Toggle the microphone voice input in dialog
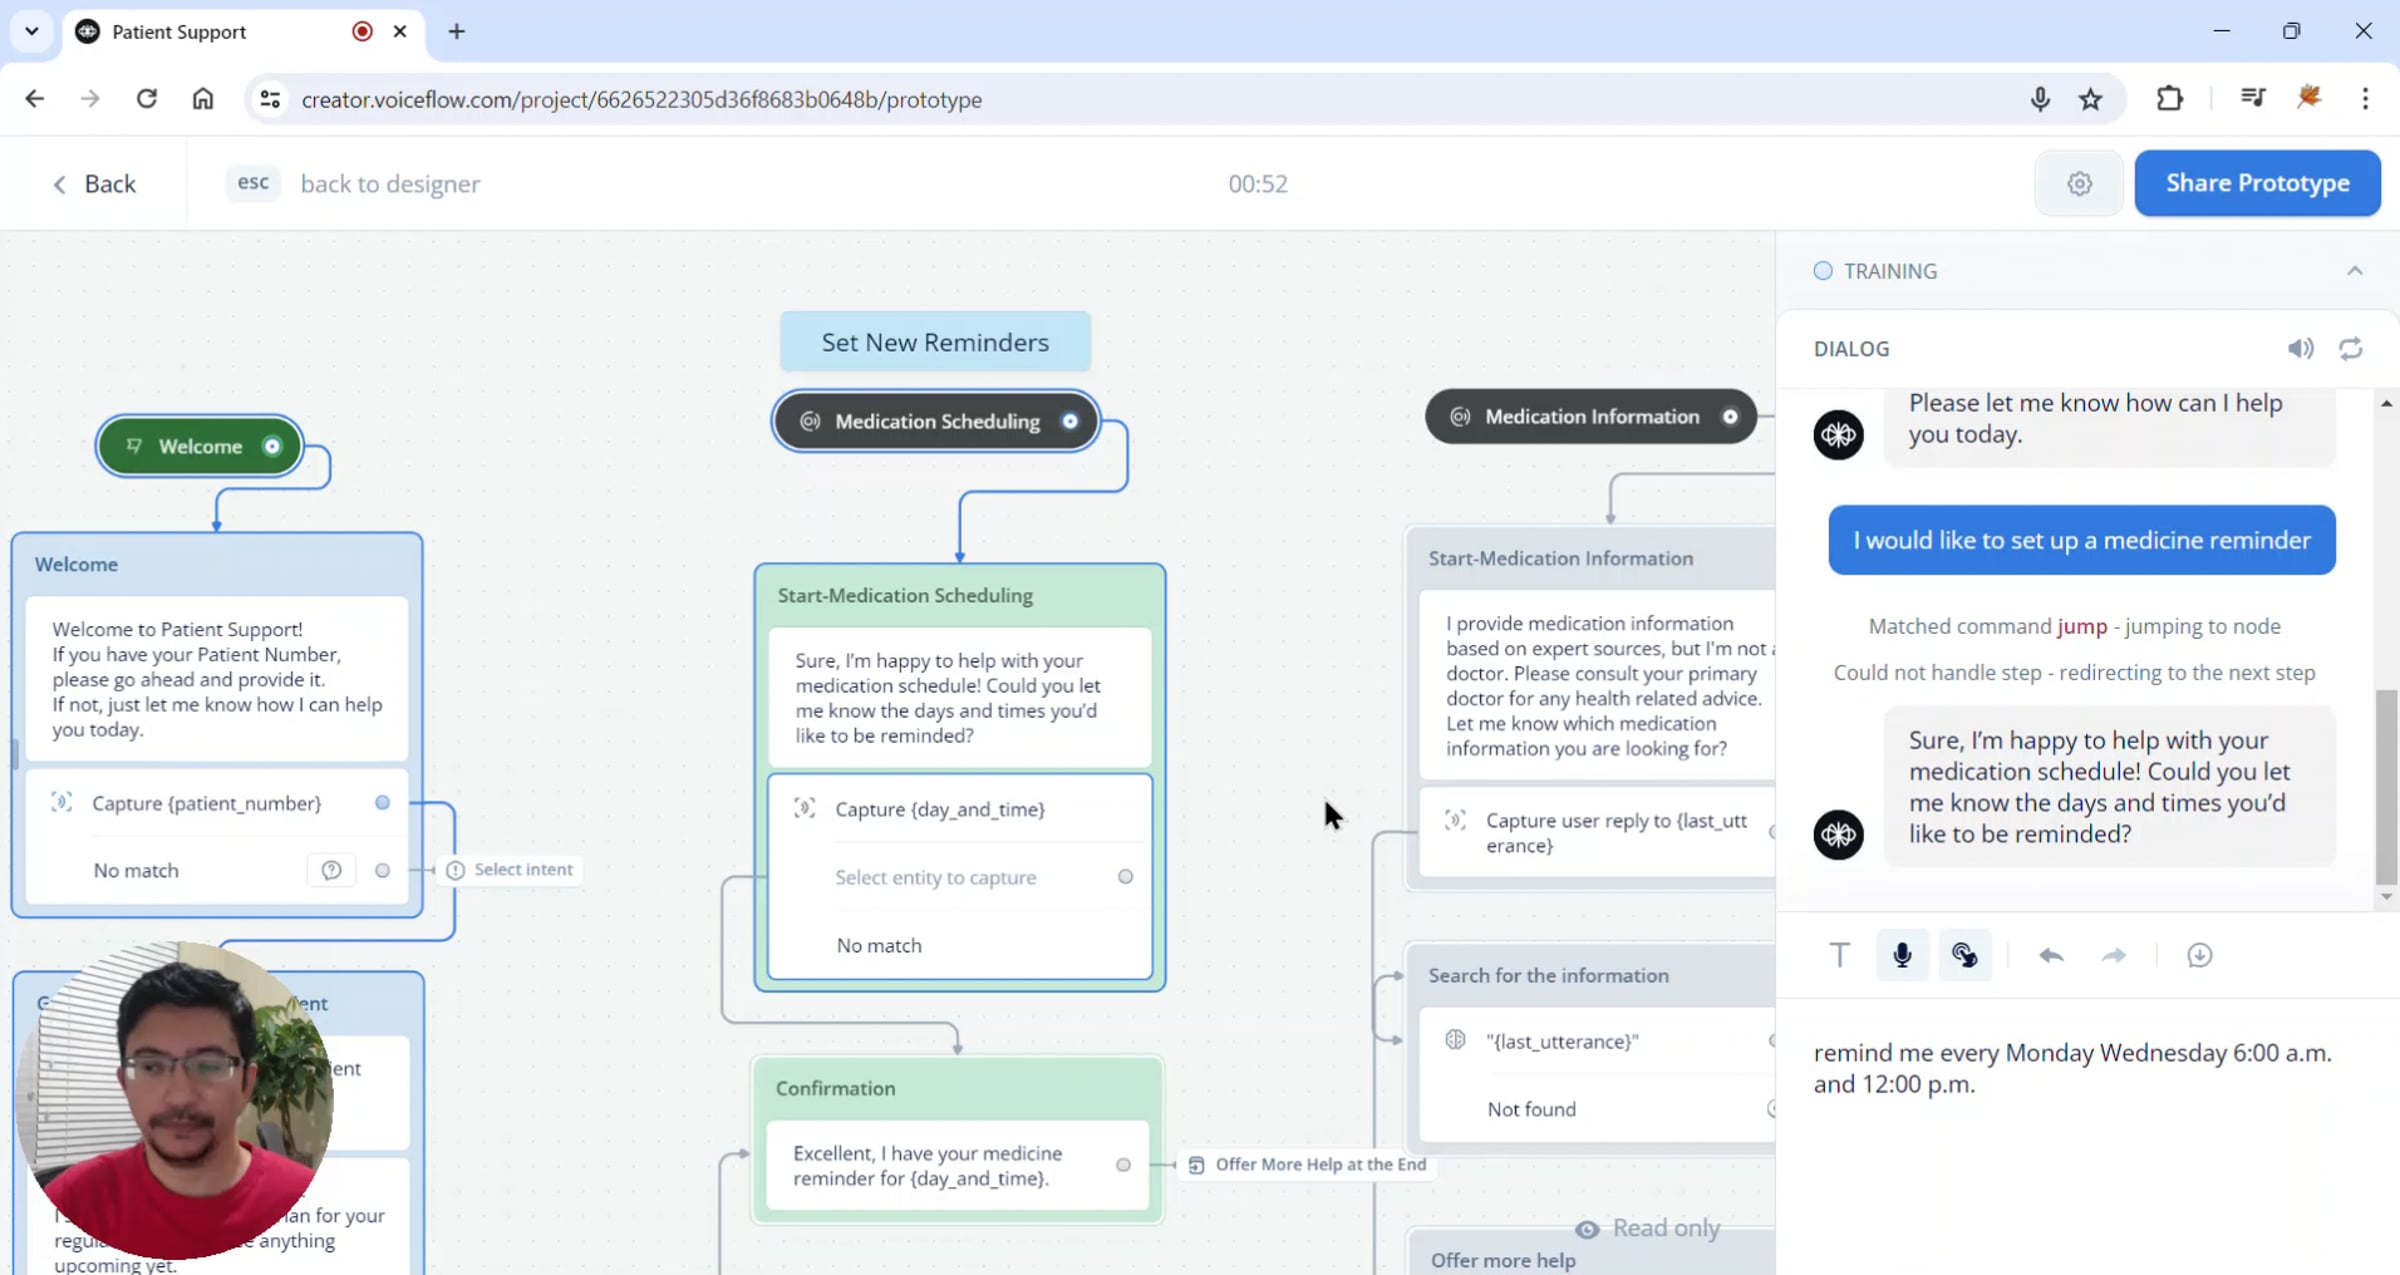Viewport: 2400px width, 1275px height. [1902, 955]
